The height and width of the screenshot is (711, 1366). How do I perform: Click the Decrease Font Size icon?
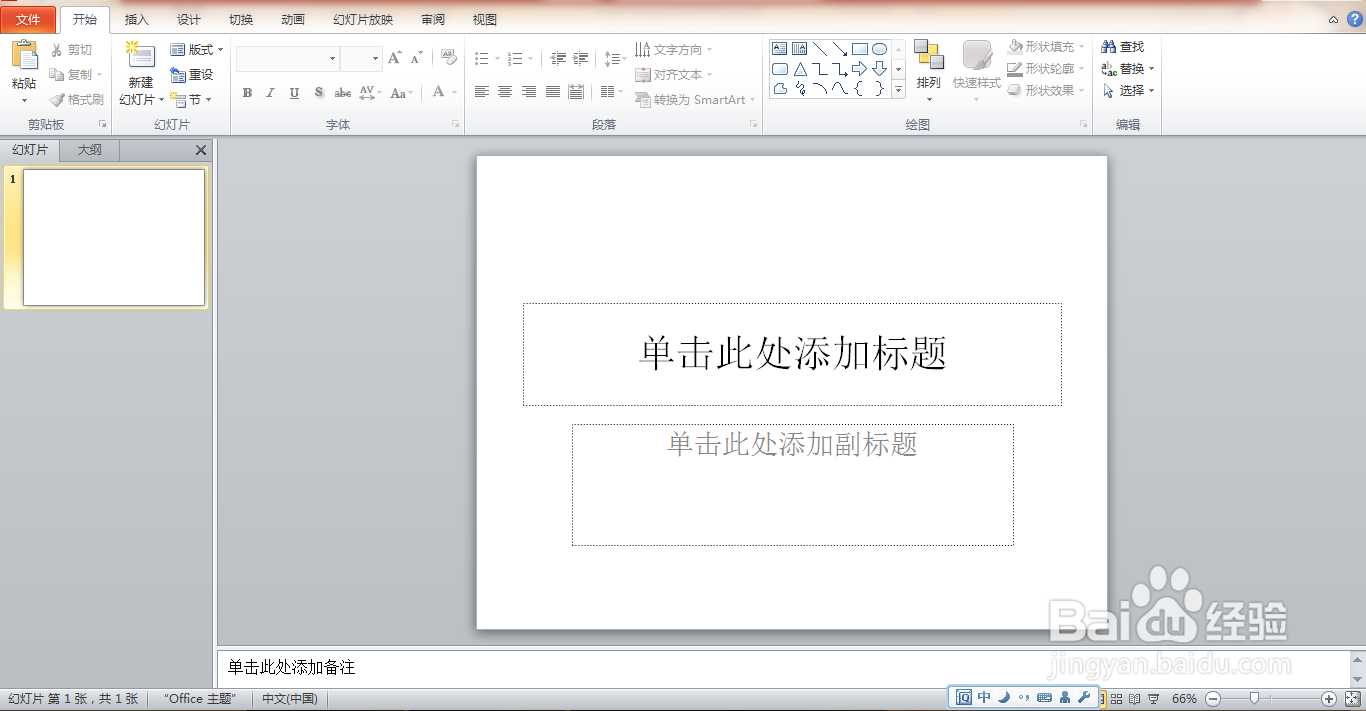[x=417, y=58]
